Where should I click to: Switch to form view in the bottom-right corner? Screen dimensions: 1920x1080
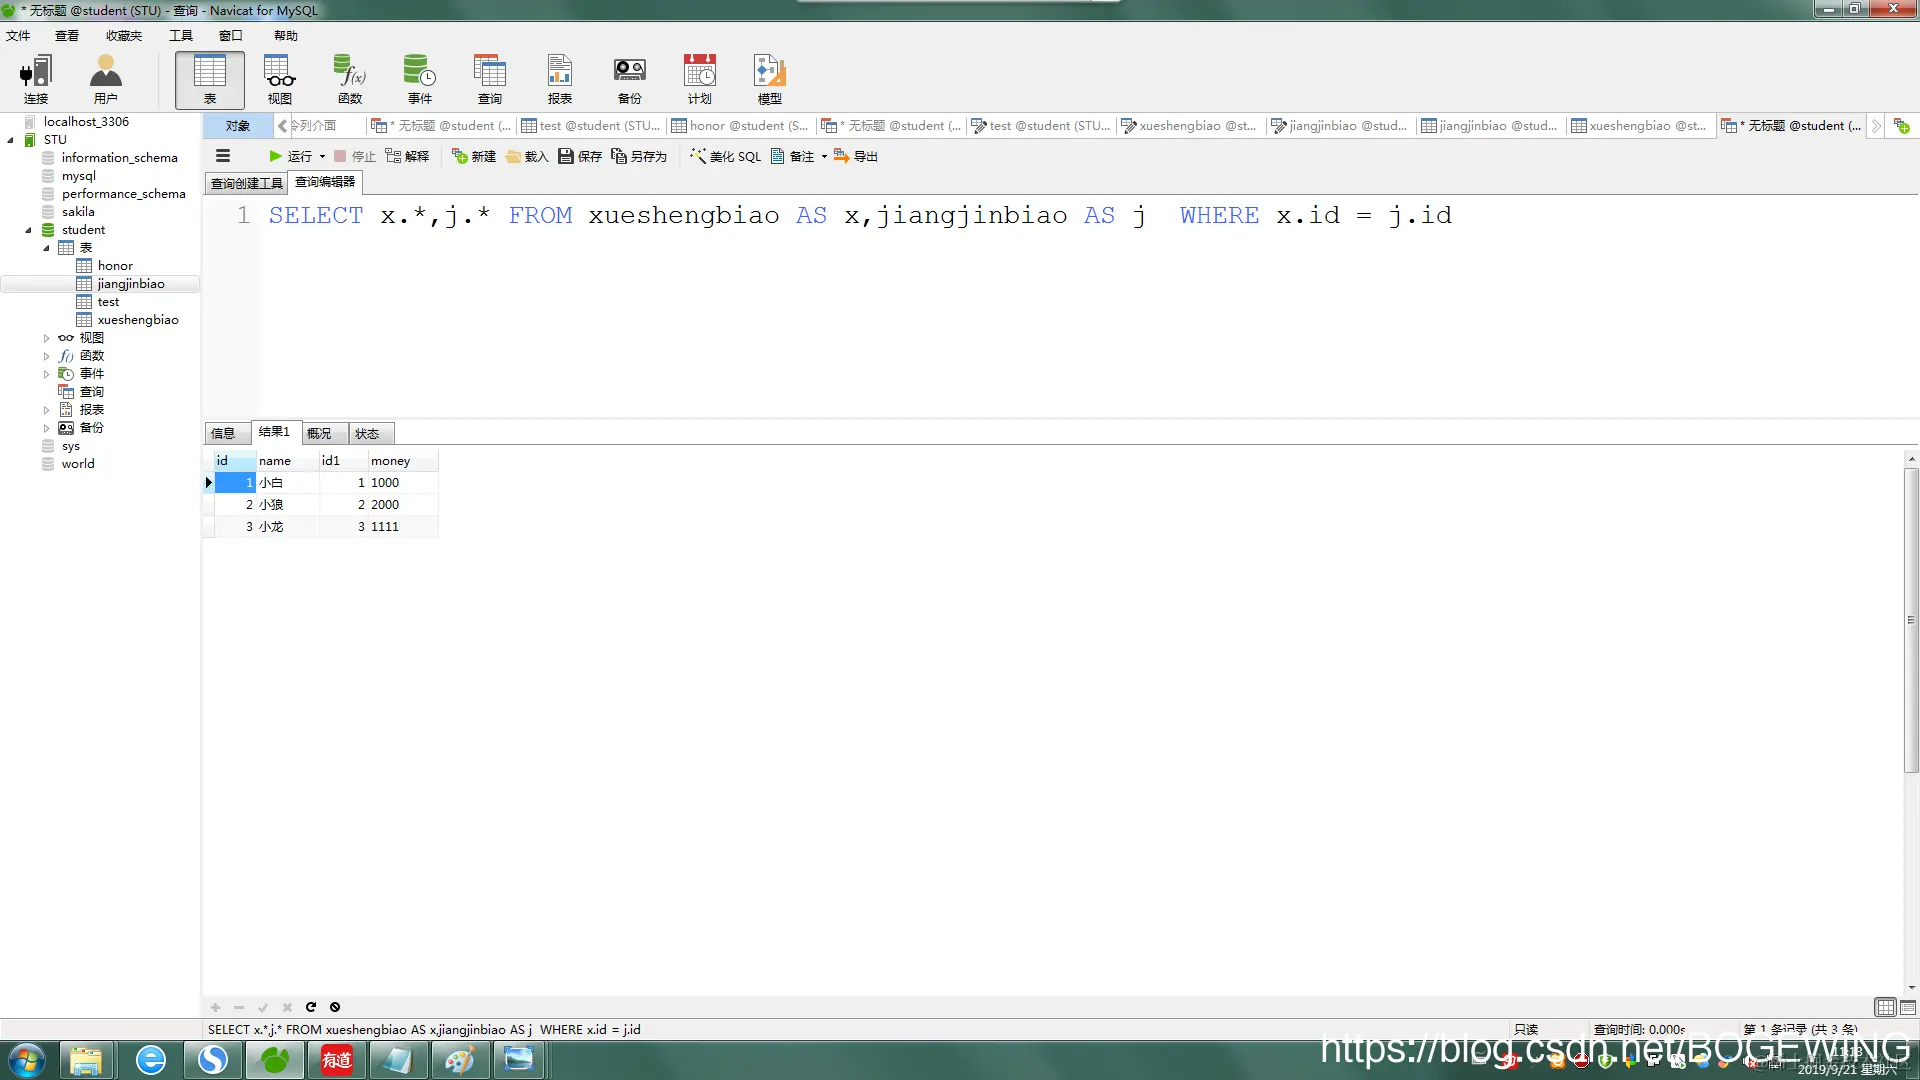coord(1908,1008)
